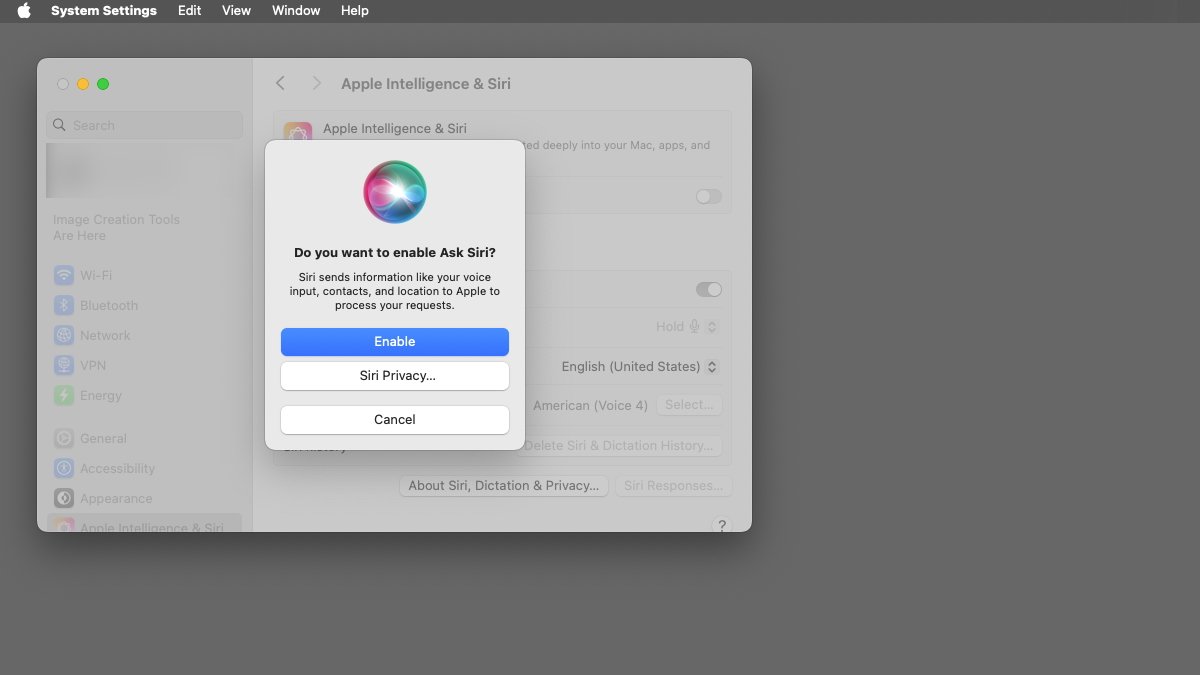Select Apple Intelligence & Siri in sidebar
1200x675 pixels.
(144, 524)
